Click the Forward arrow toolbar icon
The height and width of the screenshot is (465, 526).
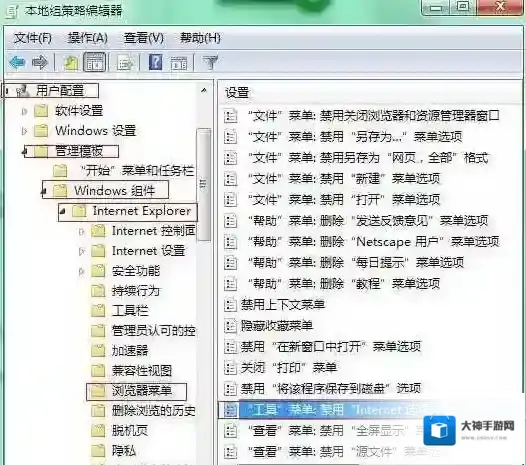[40, 62]
